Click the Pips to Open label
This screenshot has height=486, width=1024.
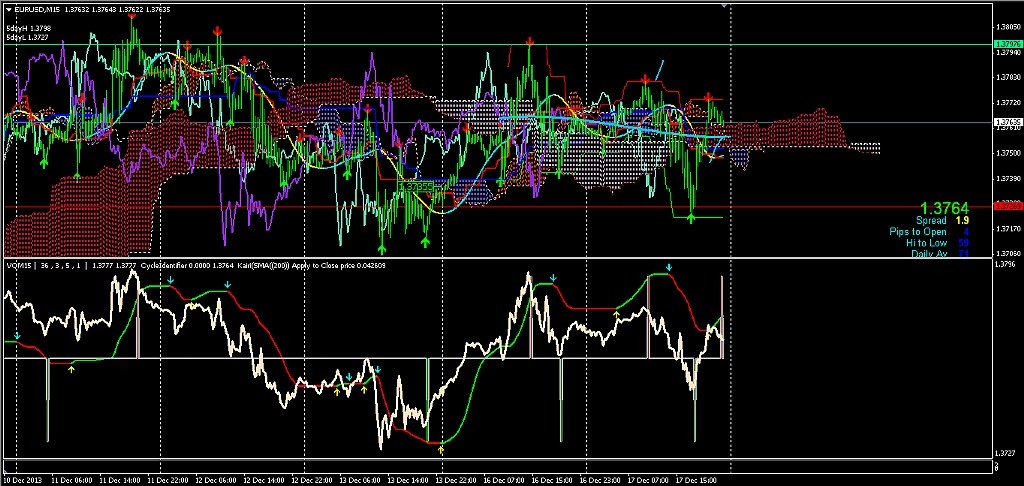point(918,232)
